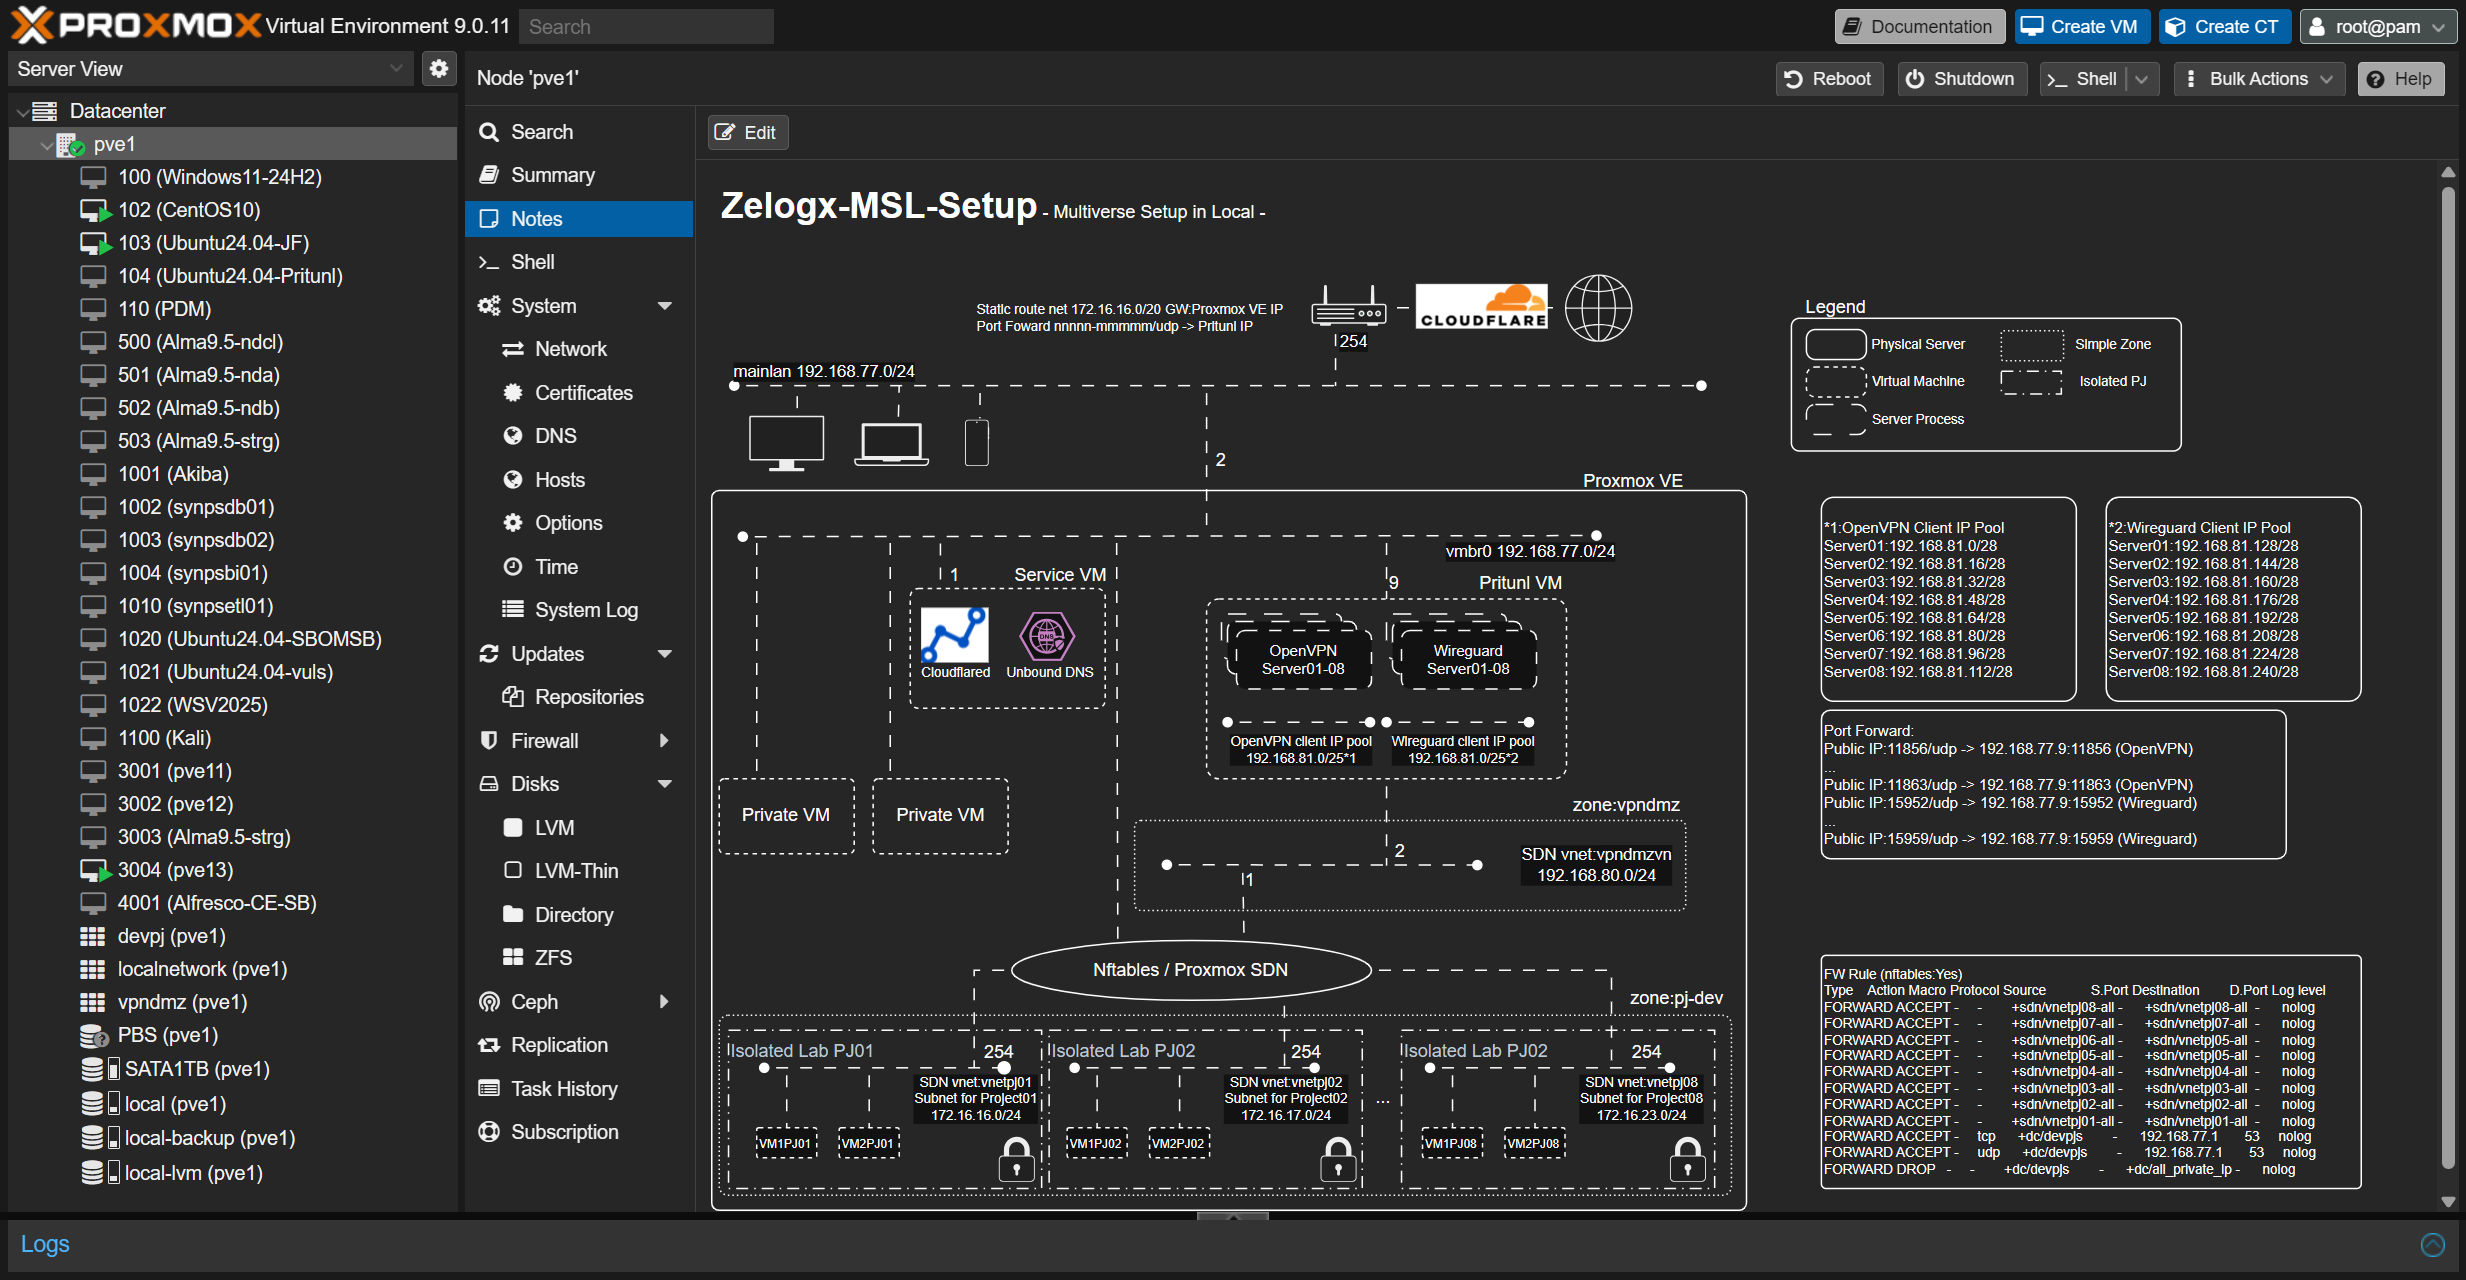Screen dimensions: 2466x1280
Task: Expand the Firewall section
Action: [664, 740]
